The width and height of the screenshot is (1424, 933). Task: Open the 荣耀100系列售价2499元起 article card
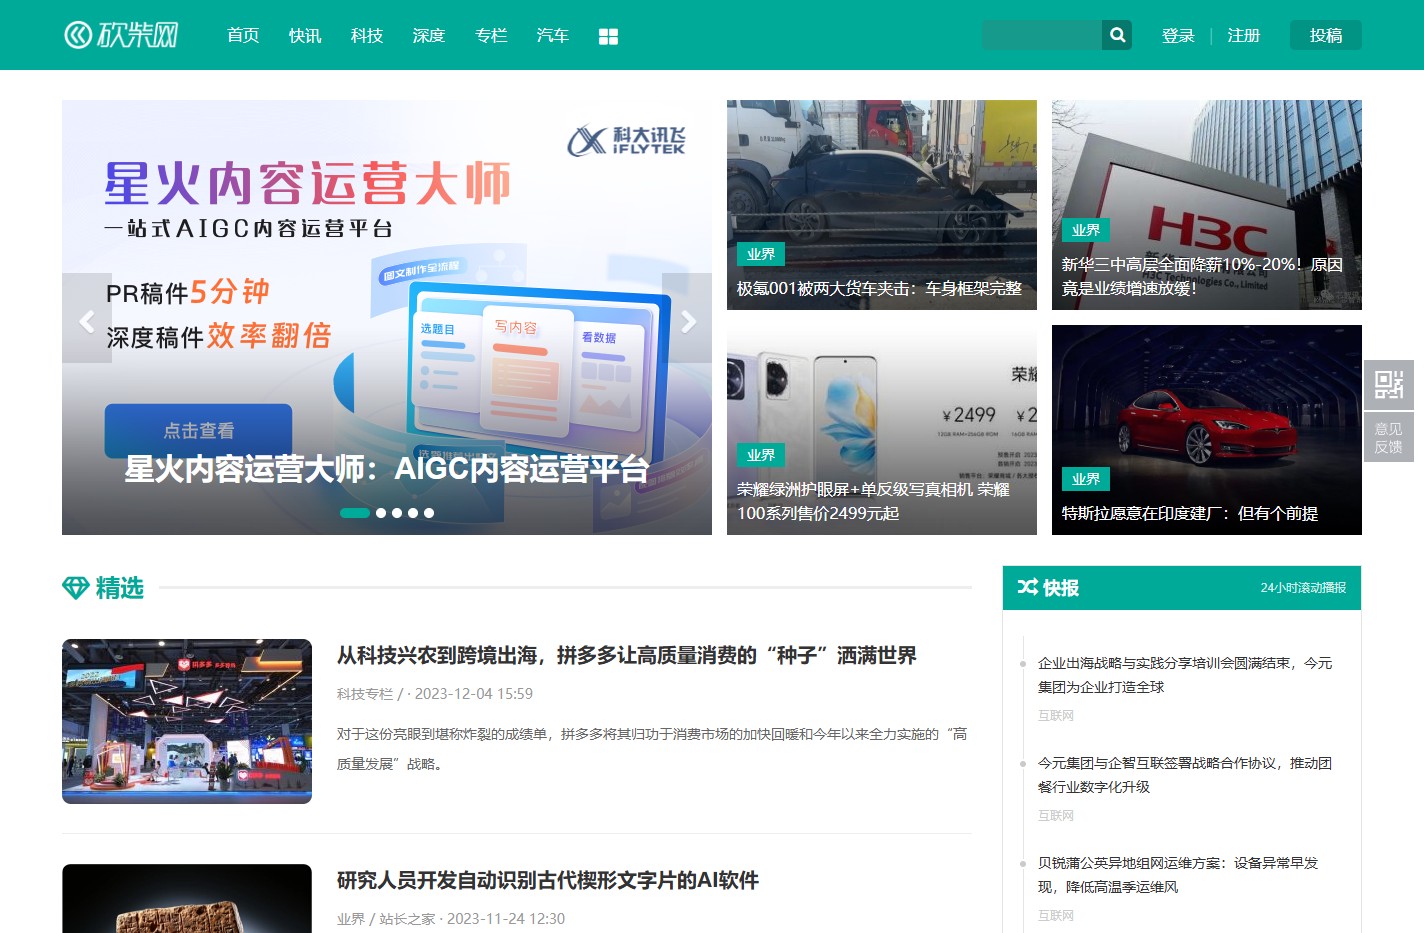click(882, 430)
